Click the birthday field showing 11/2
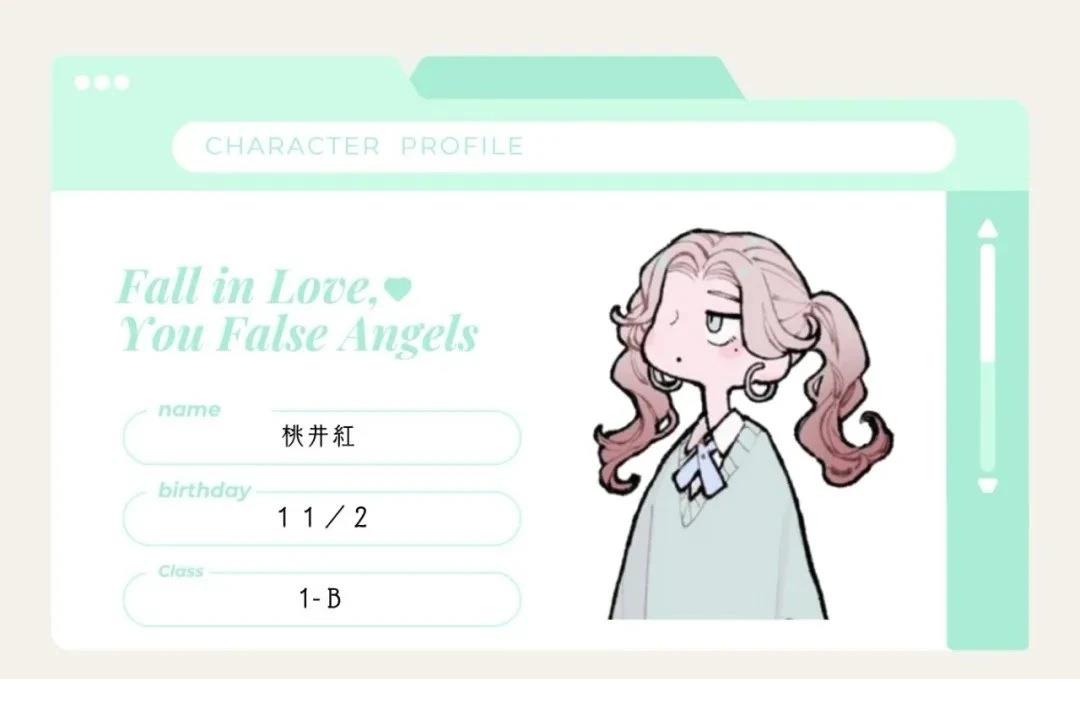1080x709 pixels. click(x=322, y=518)
